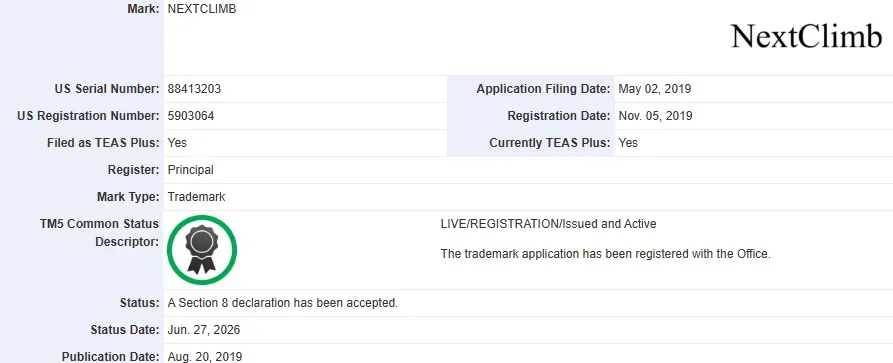Click the US Serial Number label
Image resolution: width=893 pixels, height=363 pixels.
point(107,89)
